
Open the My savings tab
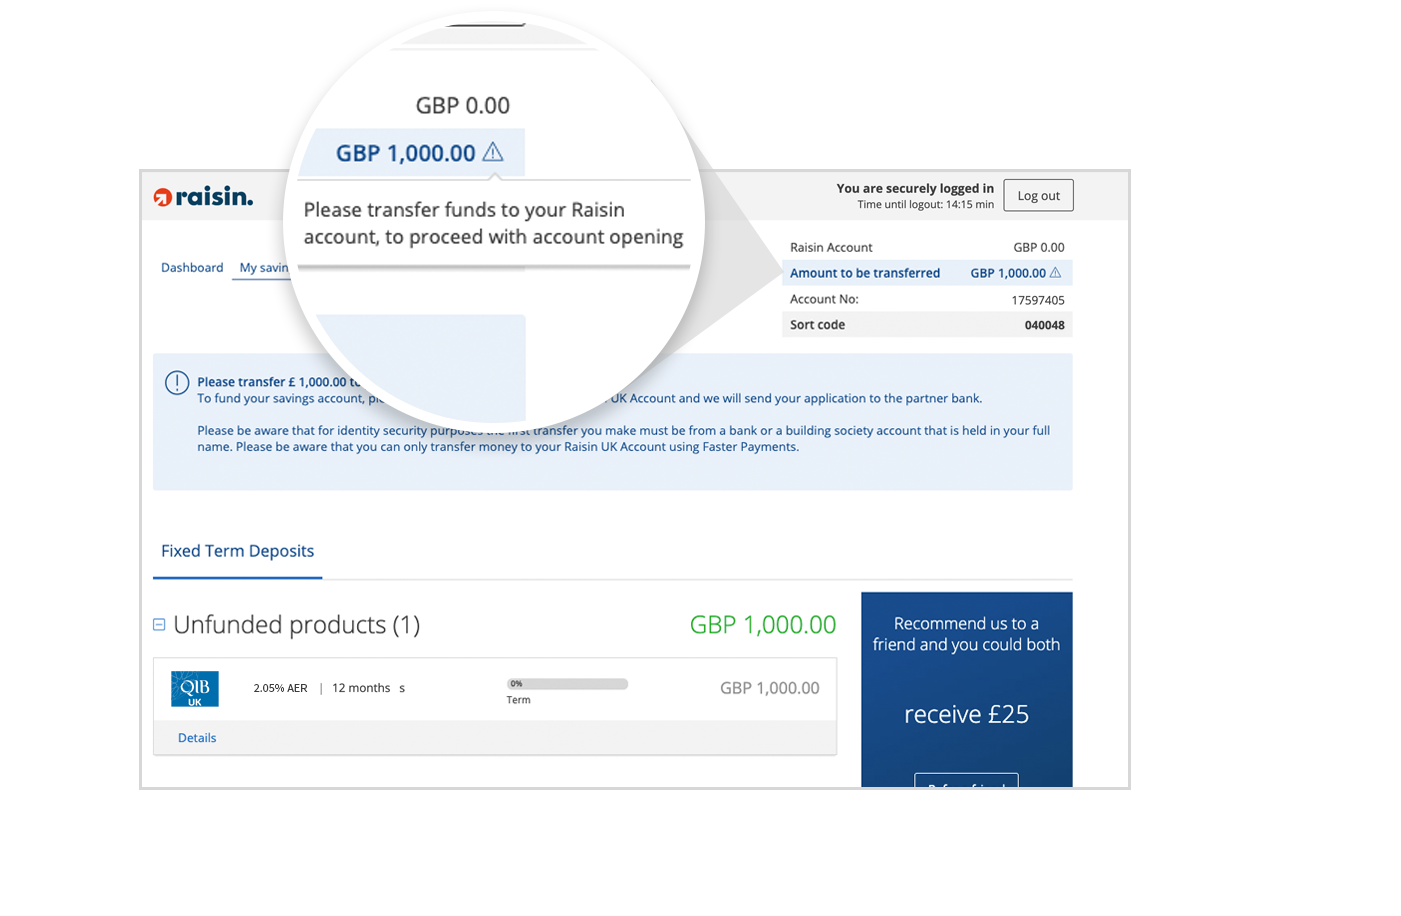tap(264, 267)
